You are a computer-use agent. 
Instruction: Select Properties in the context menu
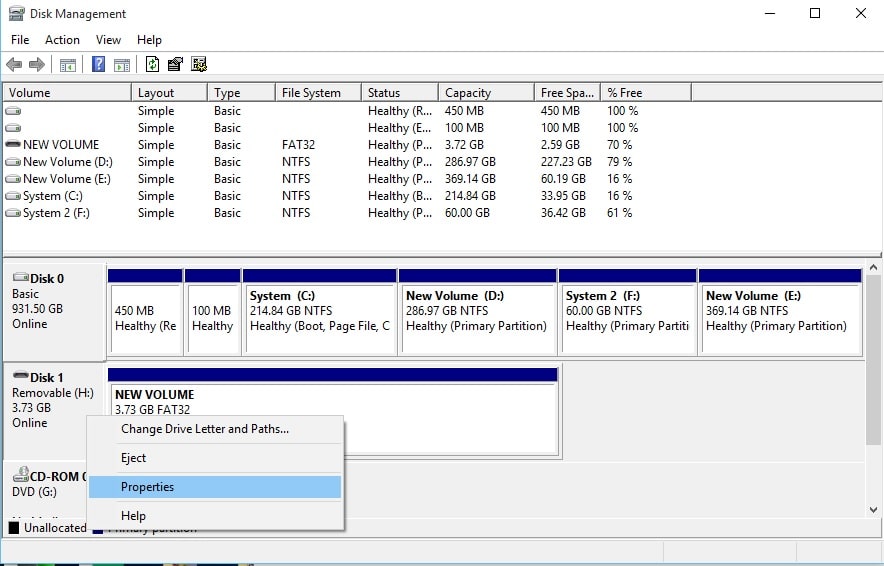[215, 487]
